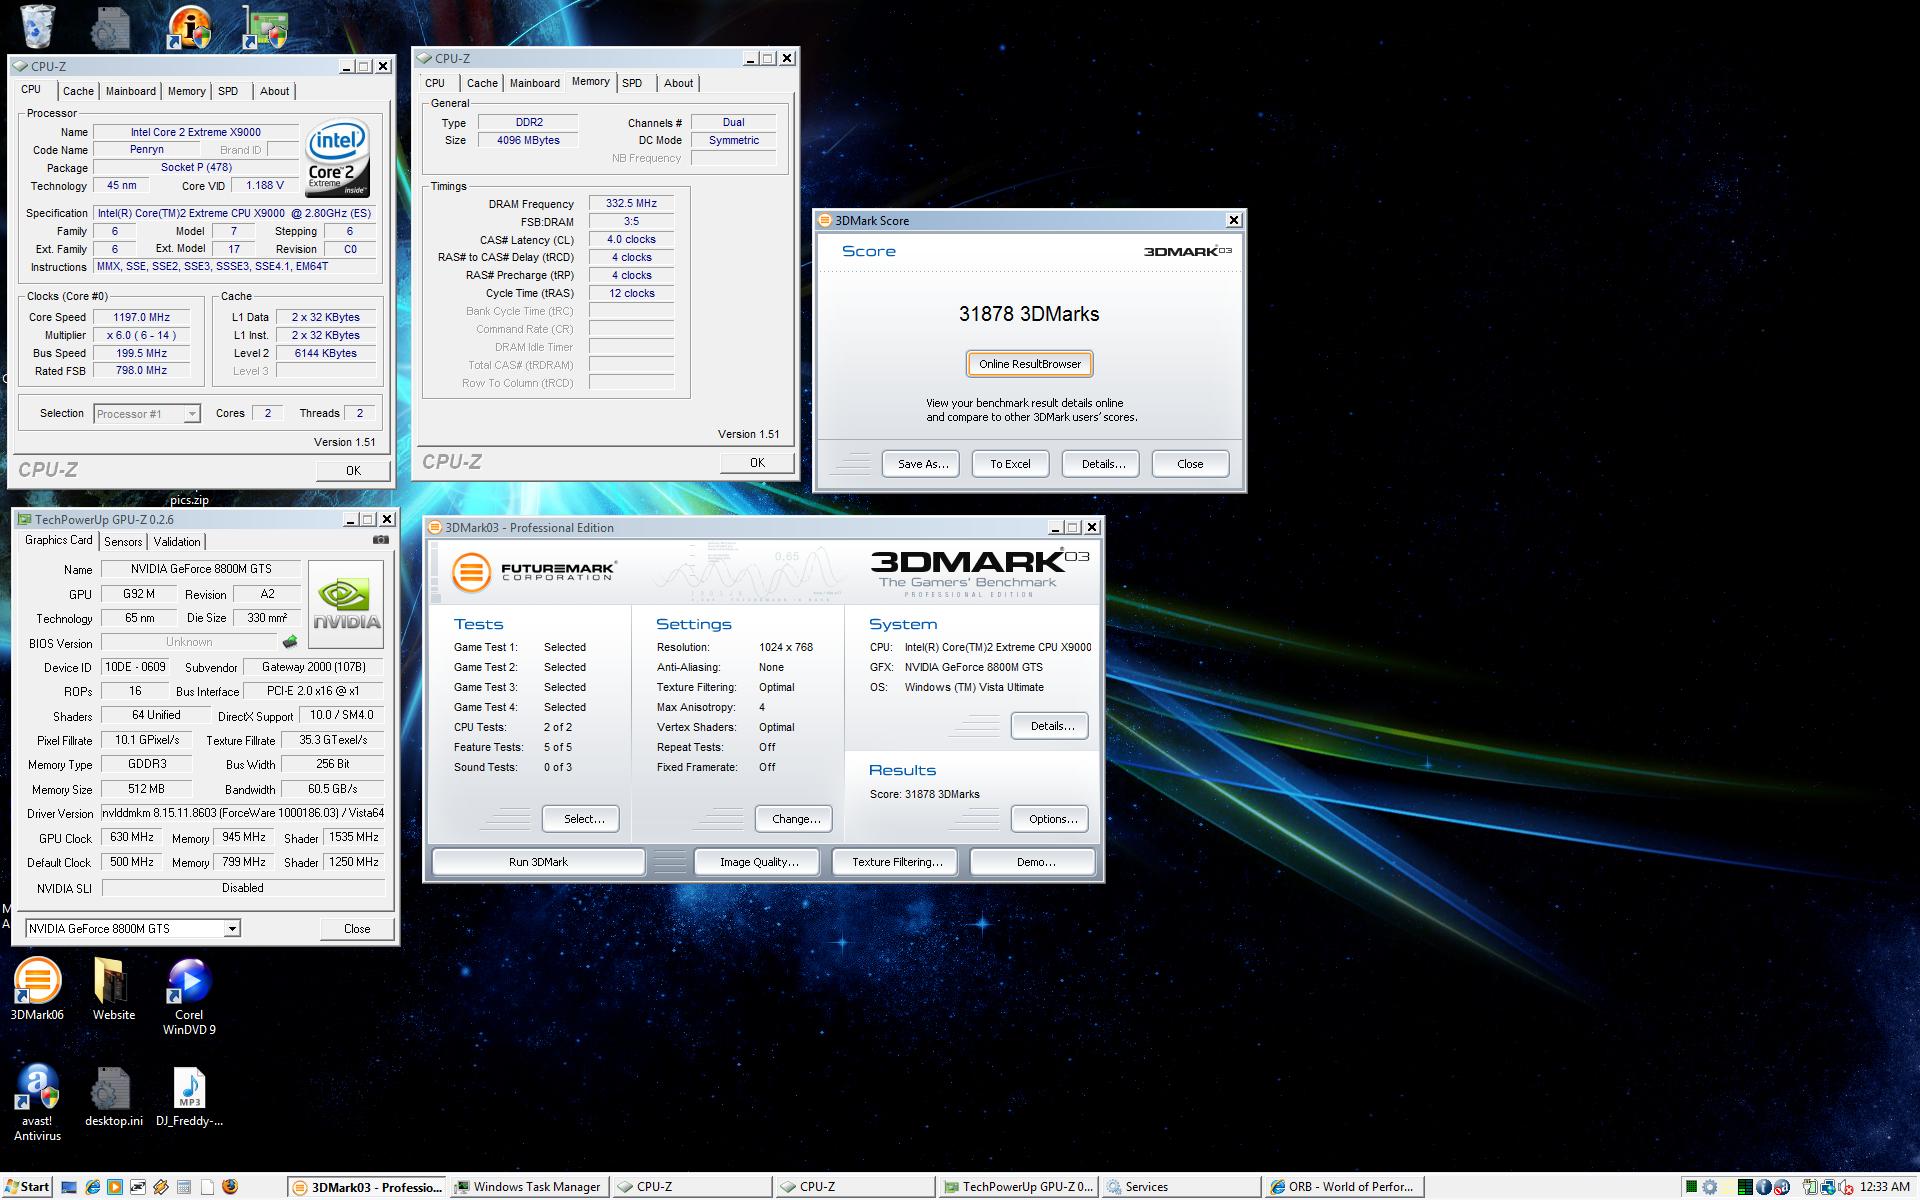The width and height of the screenshot is (1920, 1200).
Task: Click the network tray icon
Action: tap(1828, 1187)
